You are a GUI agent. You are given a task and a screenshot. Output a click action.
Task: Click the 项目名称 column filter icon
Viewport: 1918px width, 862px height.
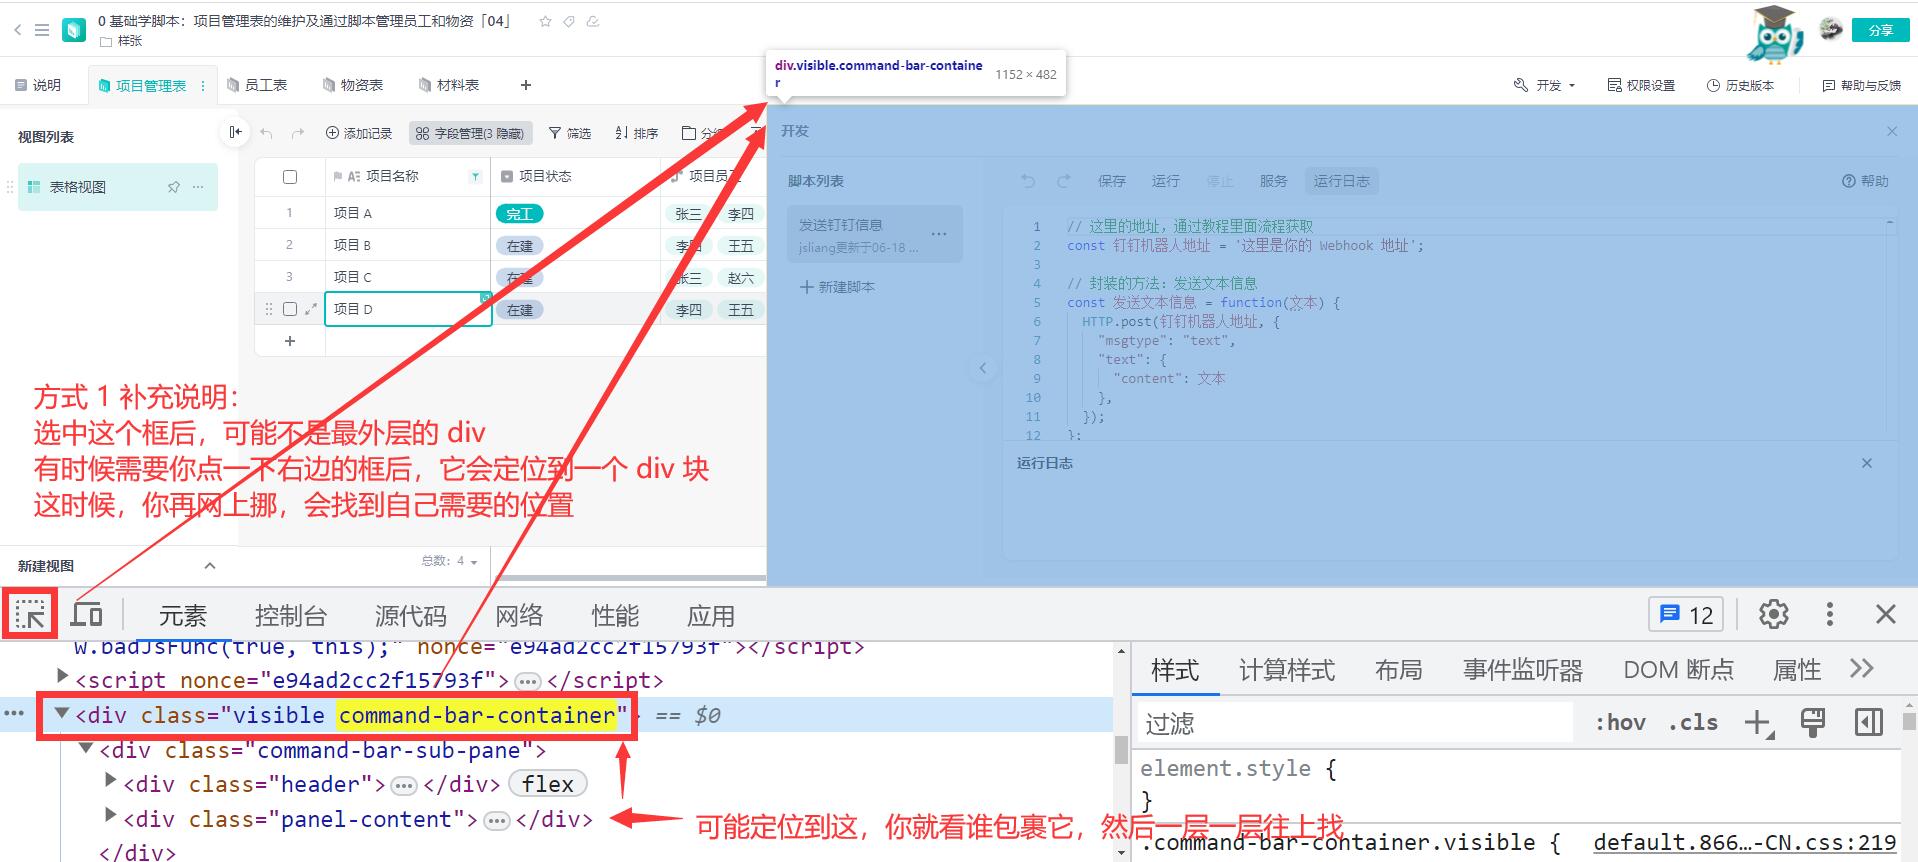pos(475,177)
